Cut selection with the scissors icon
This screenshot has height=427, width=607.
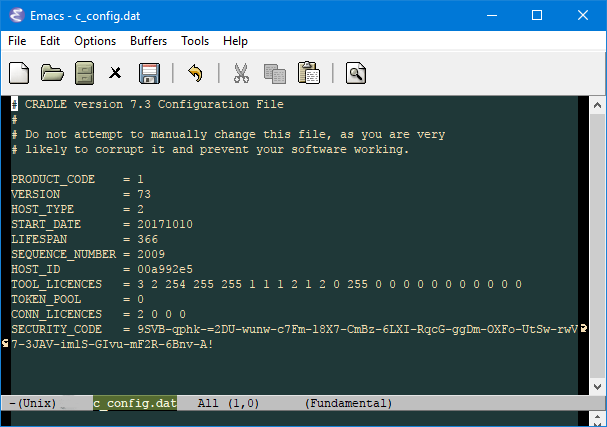point(241,73)
